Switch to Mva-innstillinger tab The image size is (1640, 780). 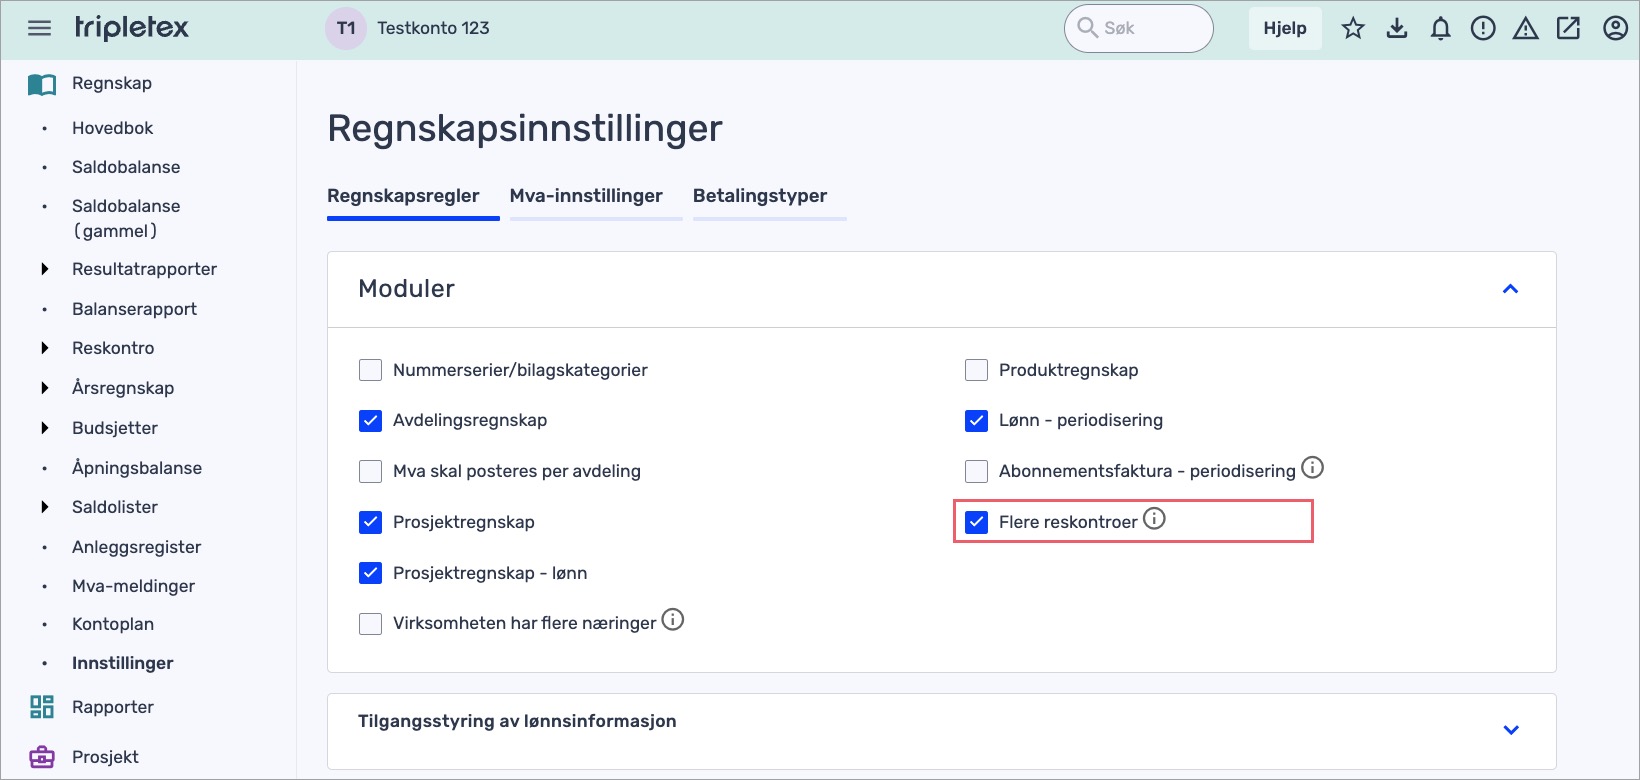click(586, 196)
